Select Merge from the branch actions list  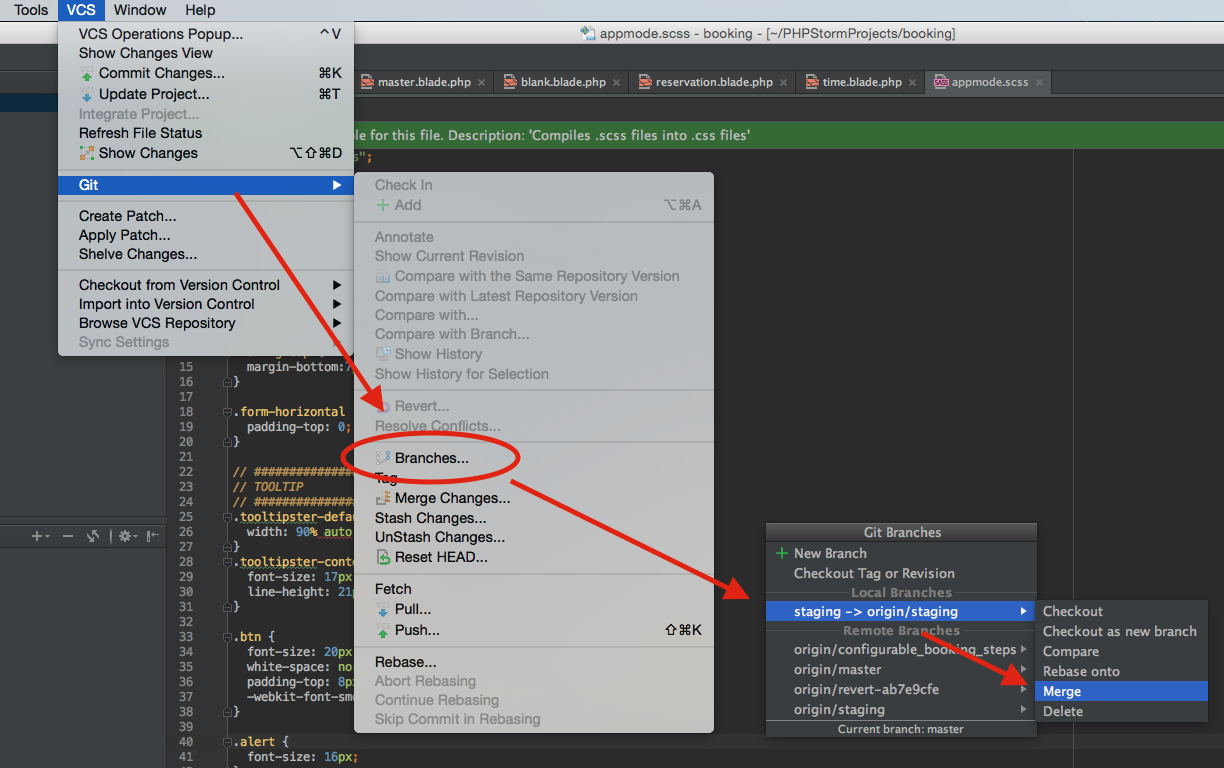[x=1062, y=691]
